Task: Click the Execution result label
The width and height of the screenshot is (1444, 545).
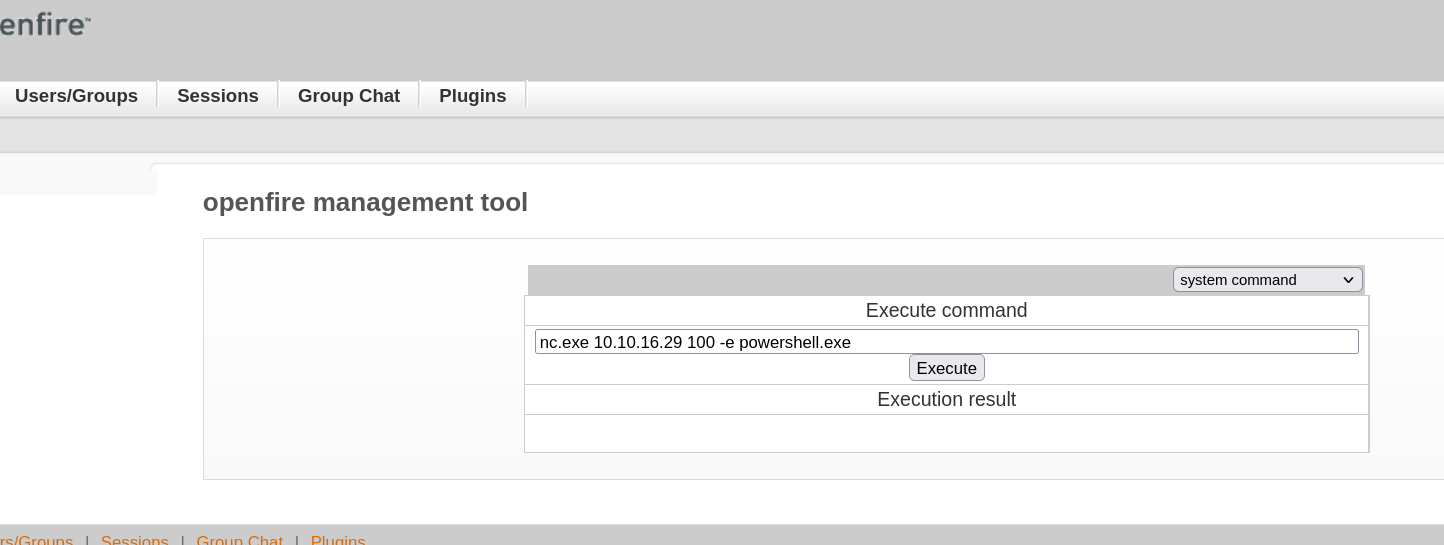Action: coord(947,399)
